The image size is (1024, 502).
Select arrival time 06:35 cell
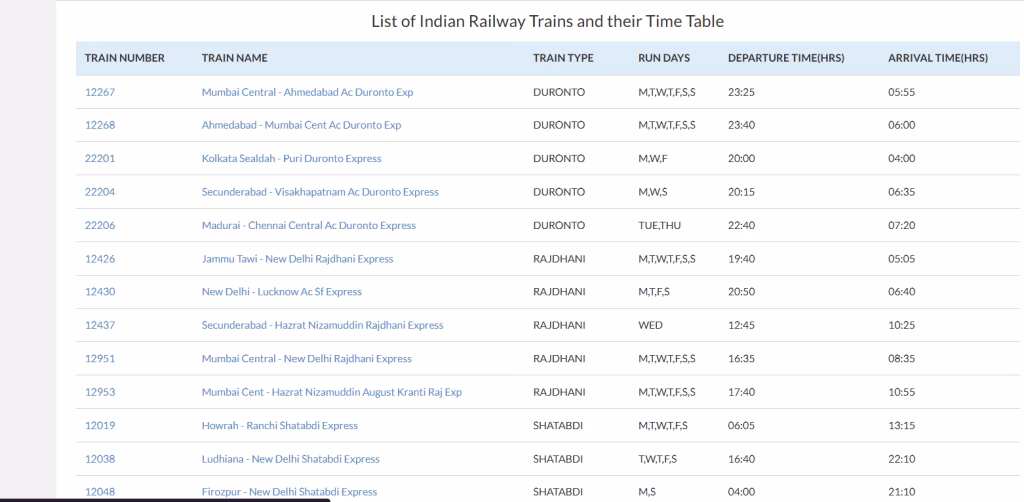[x=901, y=192]
